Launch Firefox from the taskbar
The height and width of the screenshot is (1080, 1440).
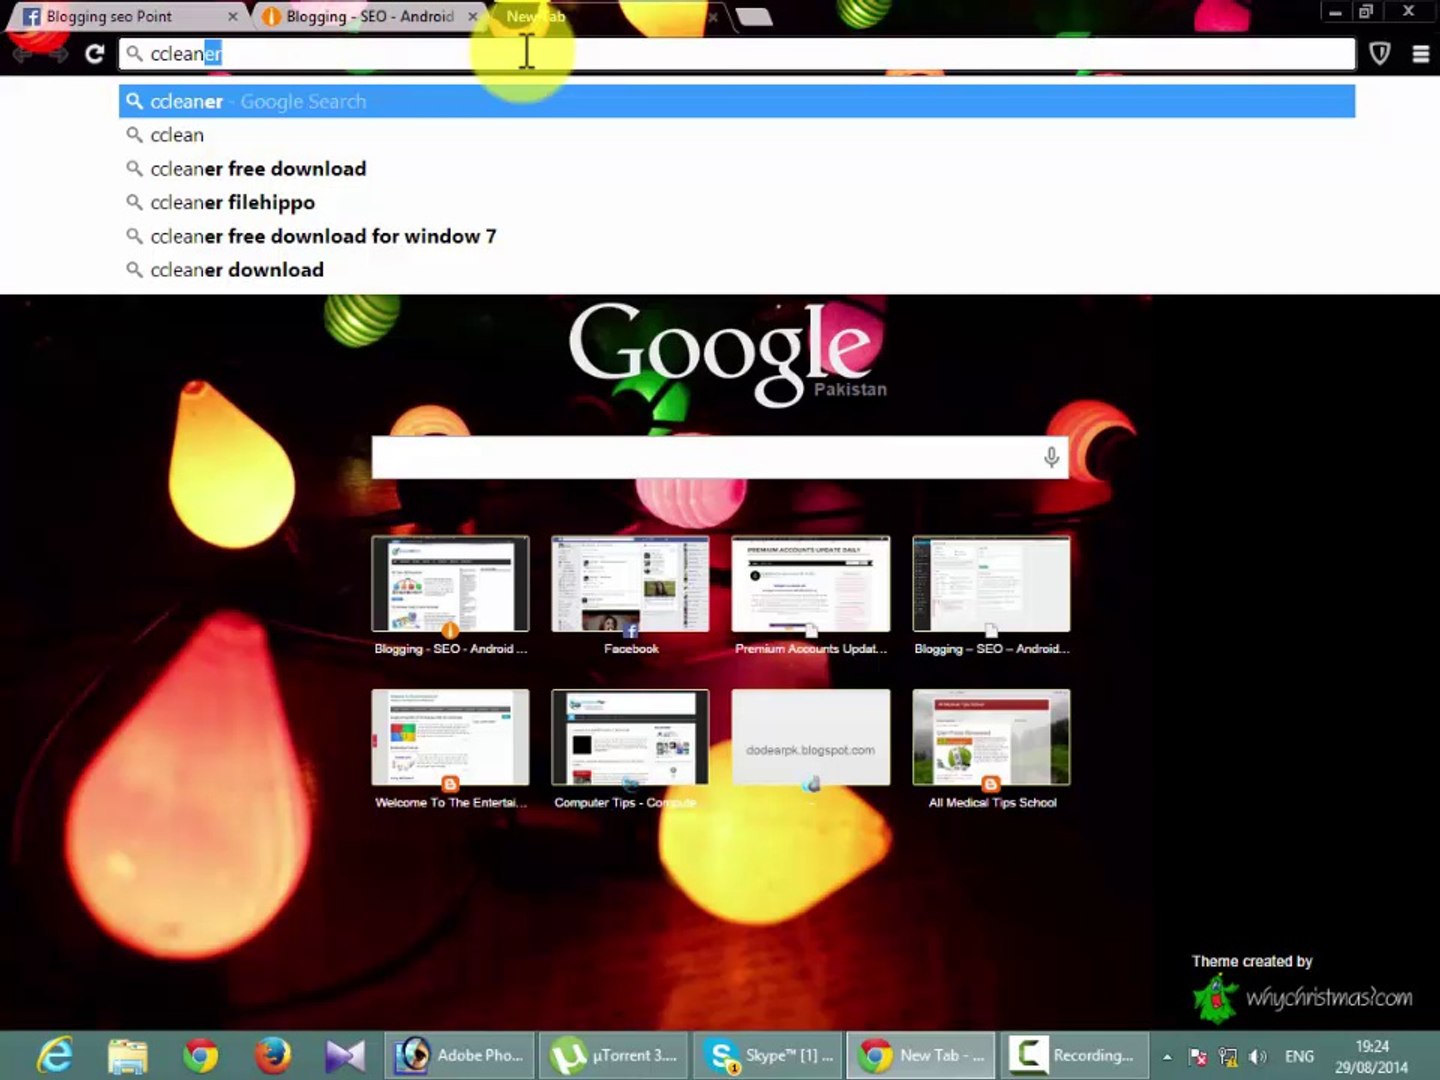(273, 1056)
